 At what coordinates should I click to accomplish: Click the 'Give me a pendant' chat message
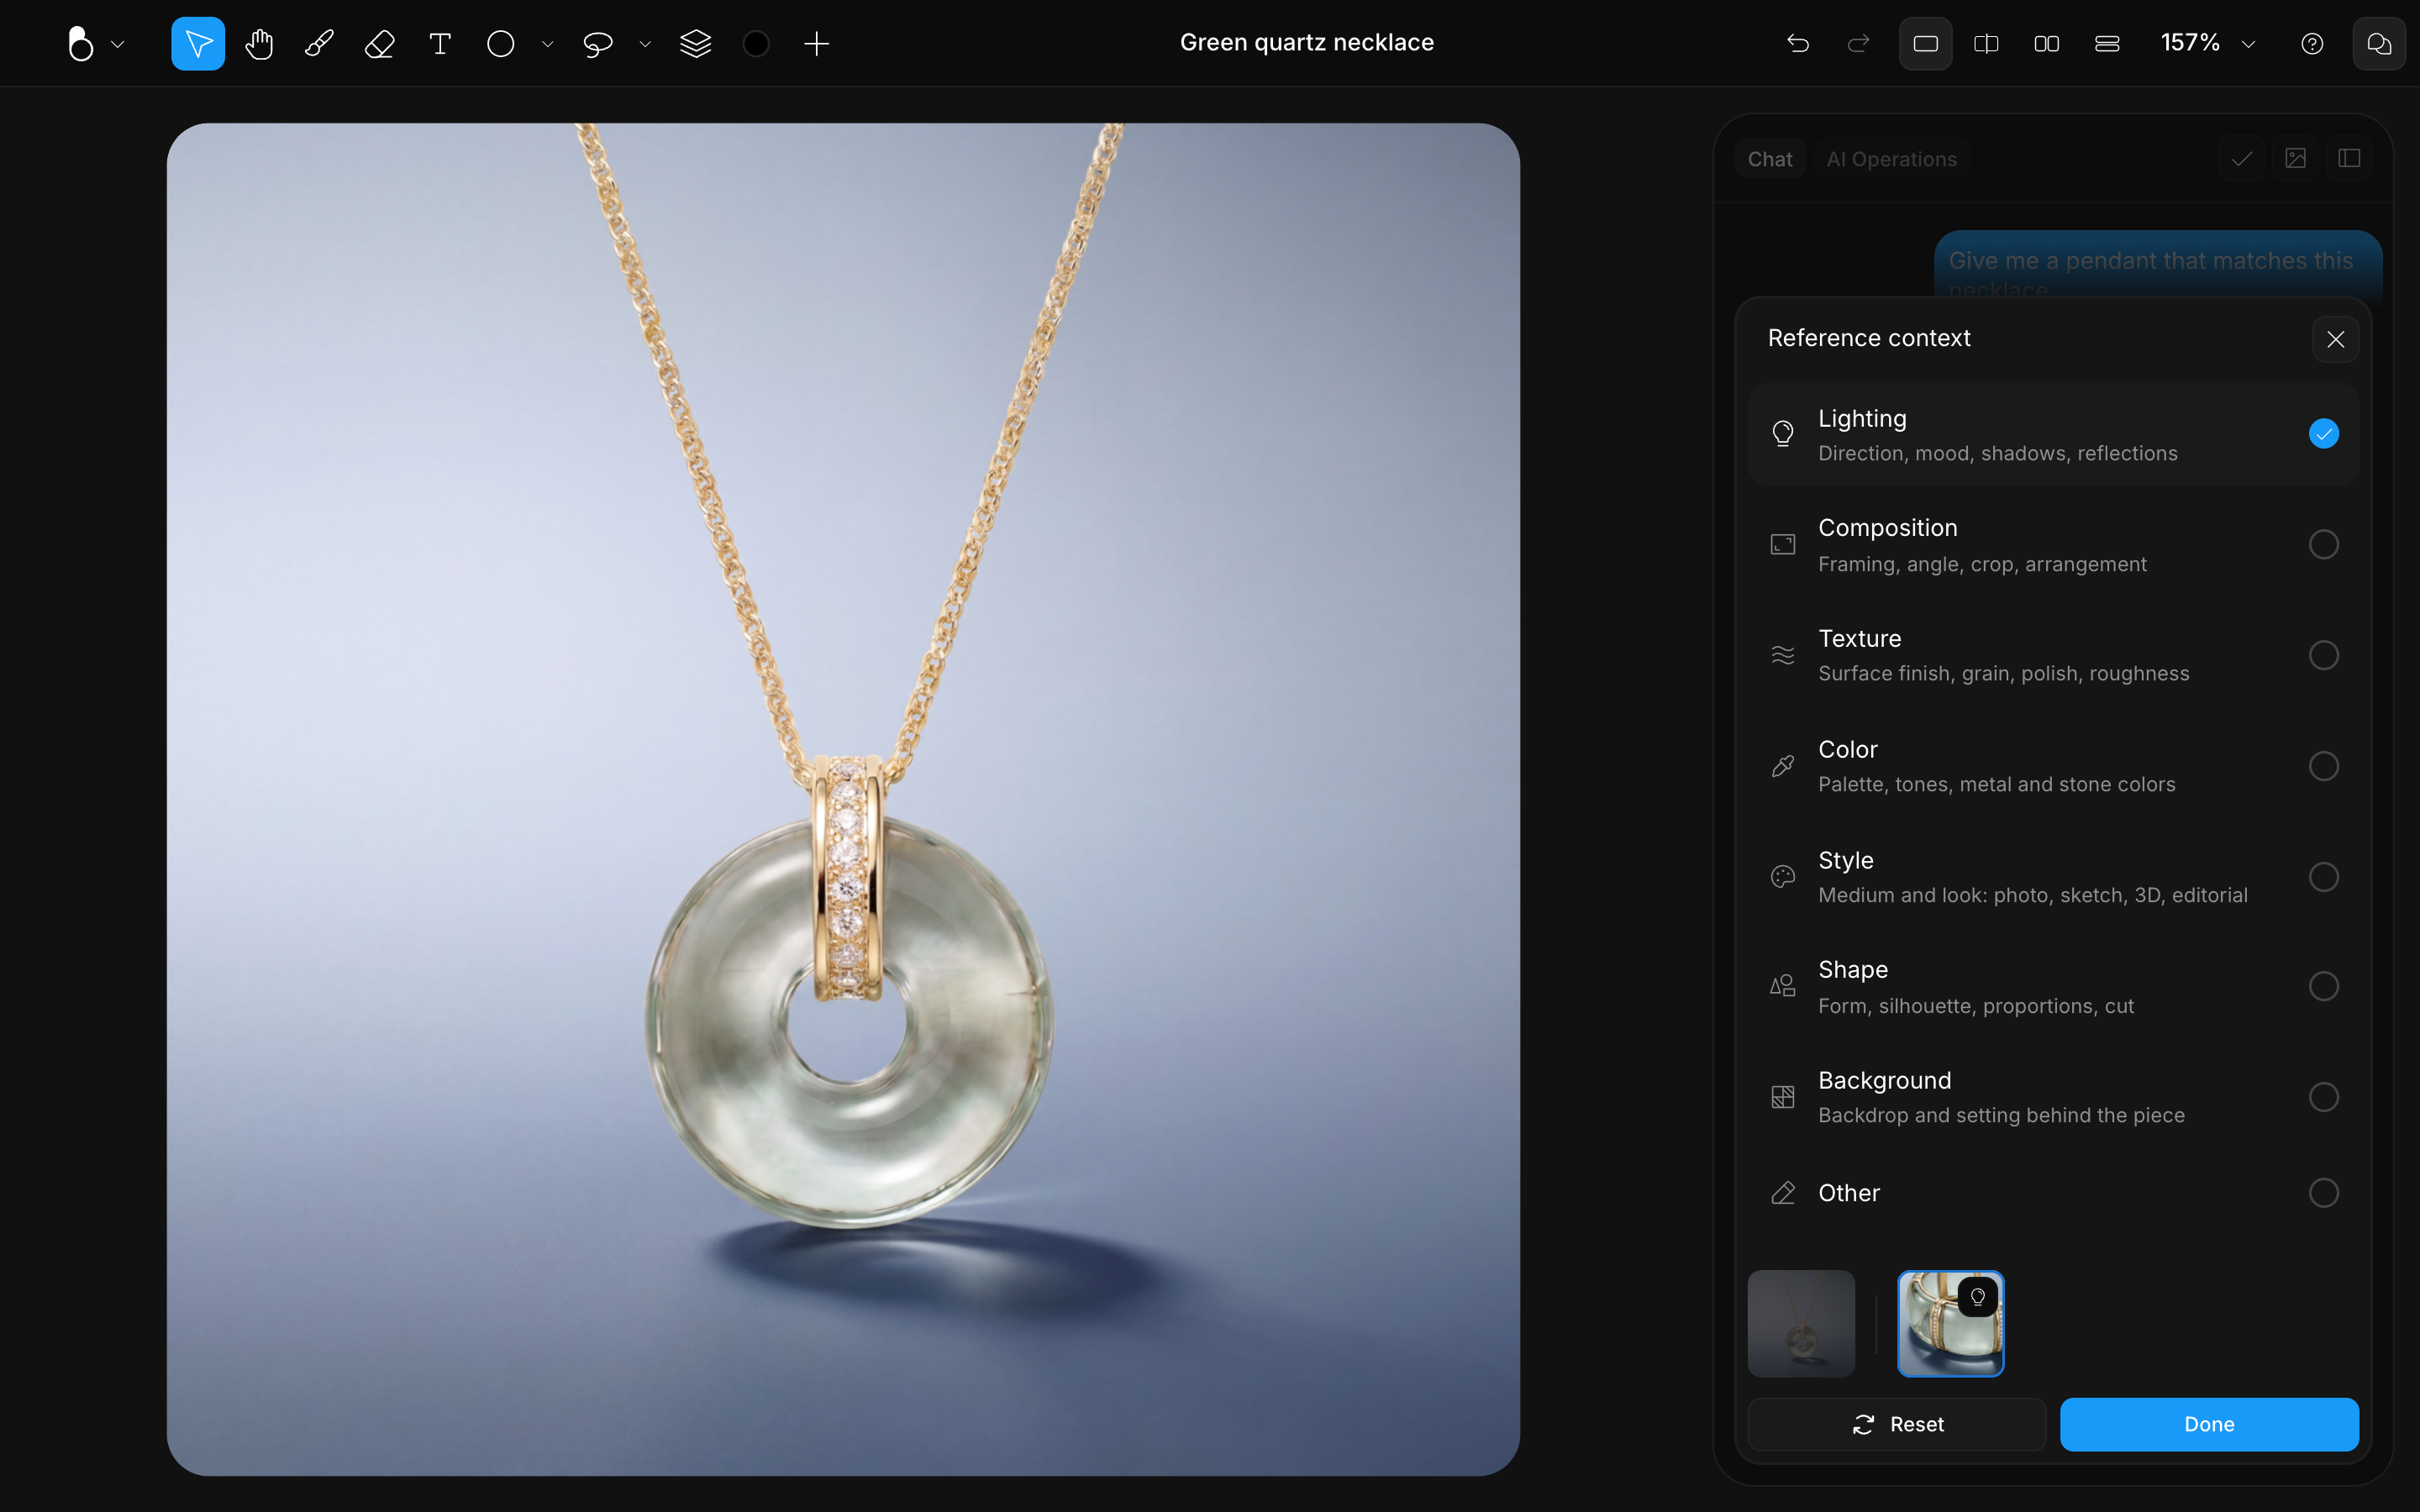pos(2158,265)
